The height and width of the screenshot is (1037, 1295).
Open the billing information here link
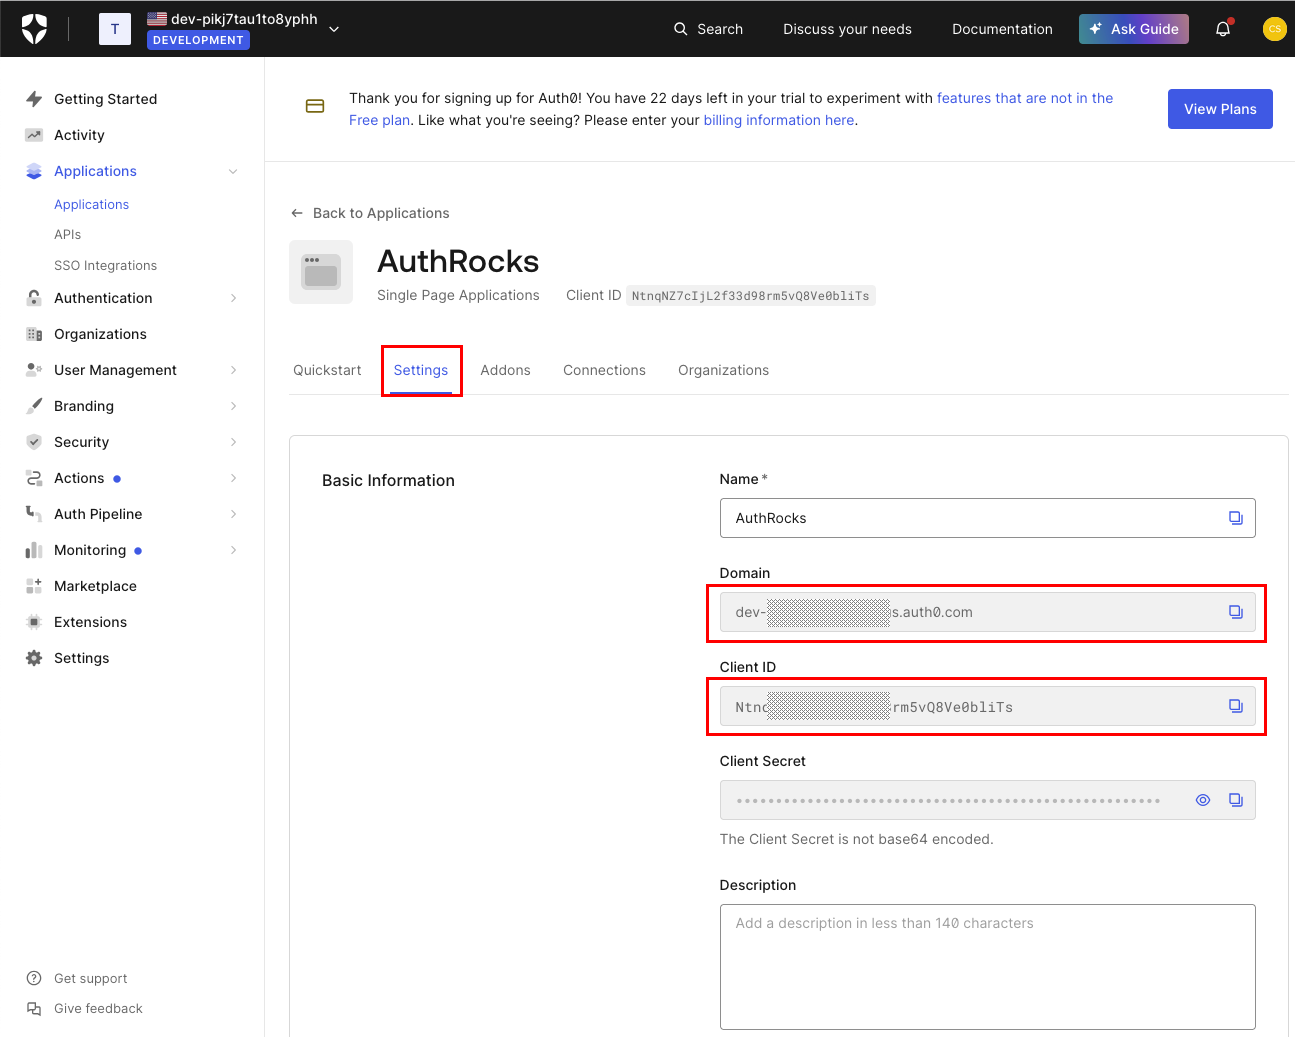778,120
